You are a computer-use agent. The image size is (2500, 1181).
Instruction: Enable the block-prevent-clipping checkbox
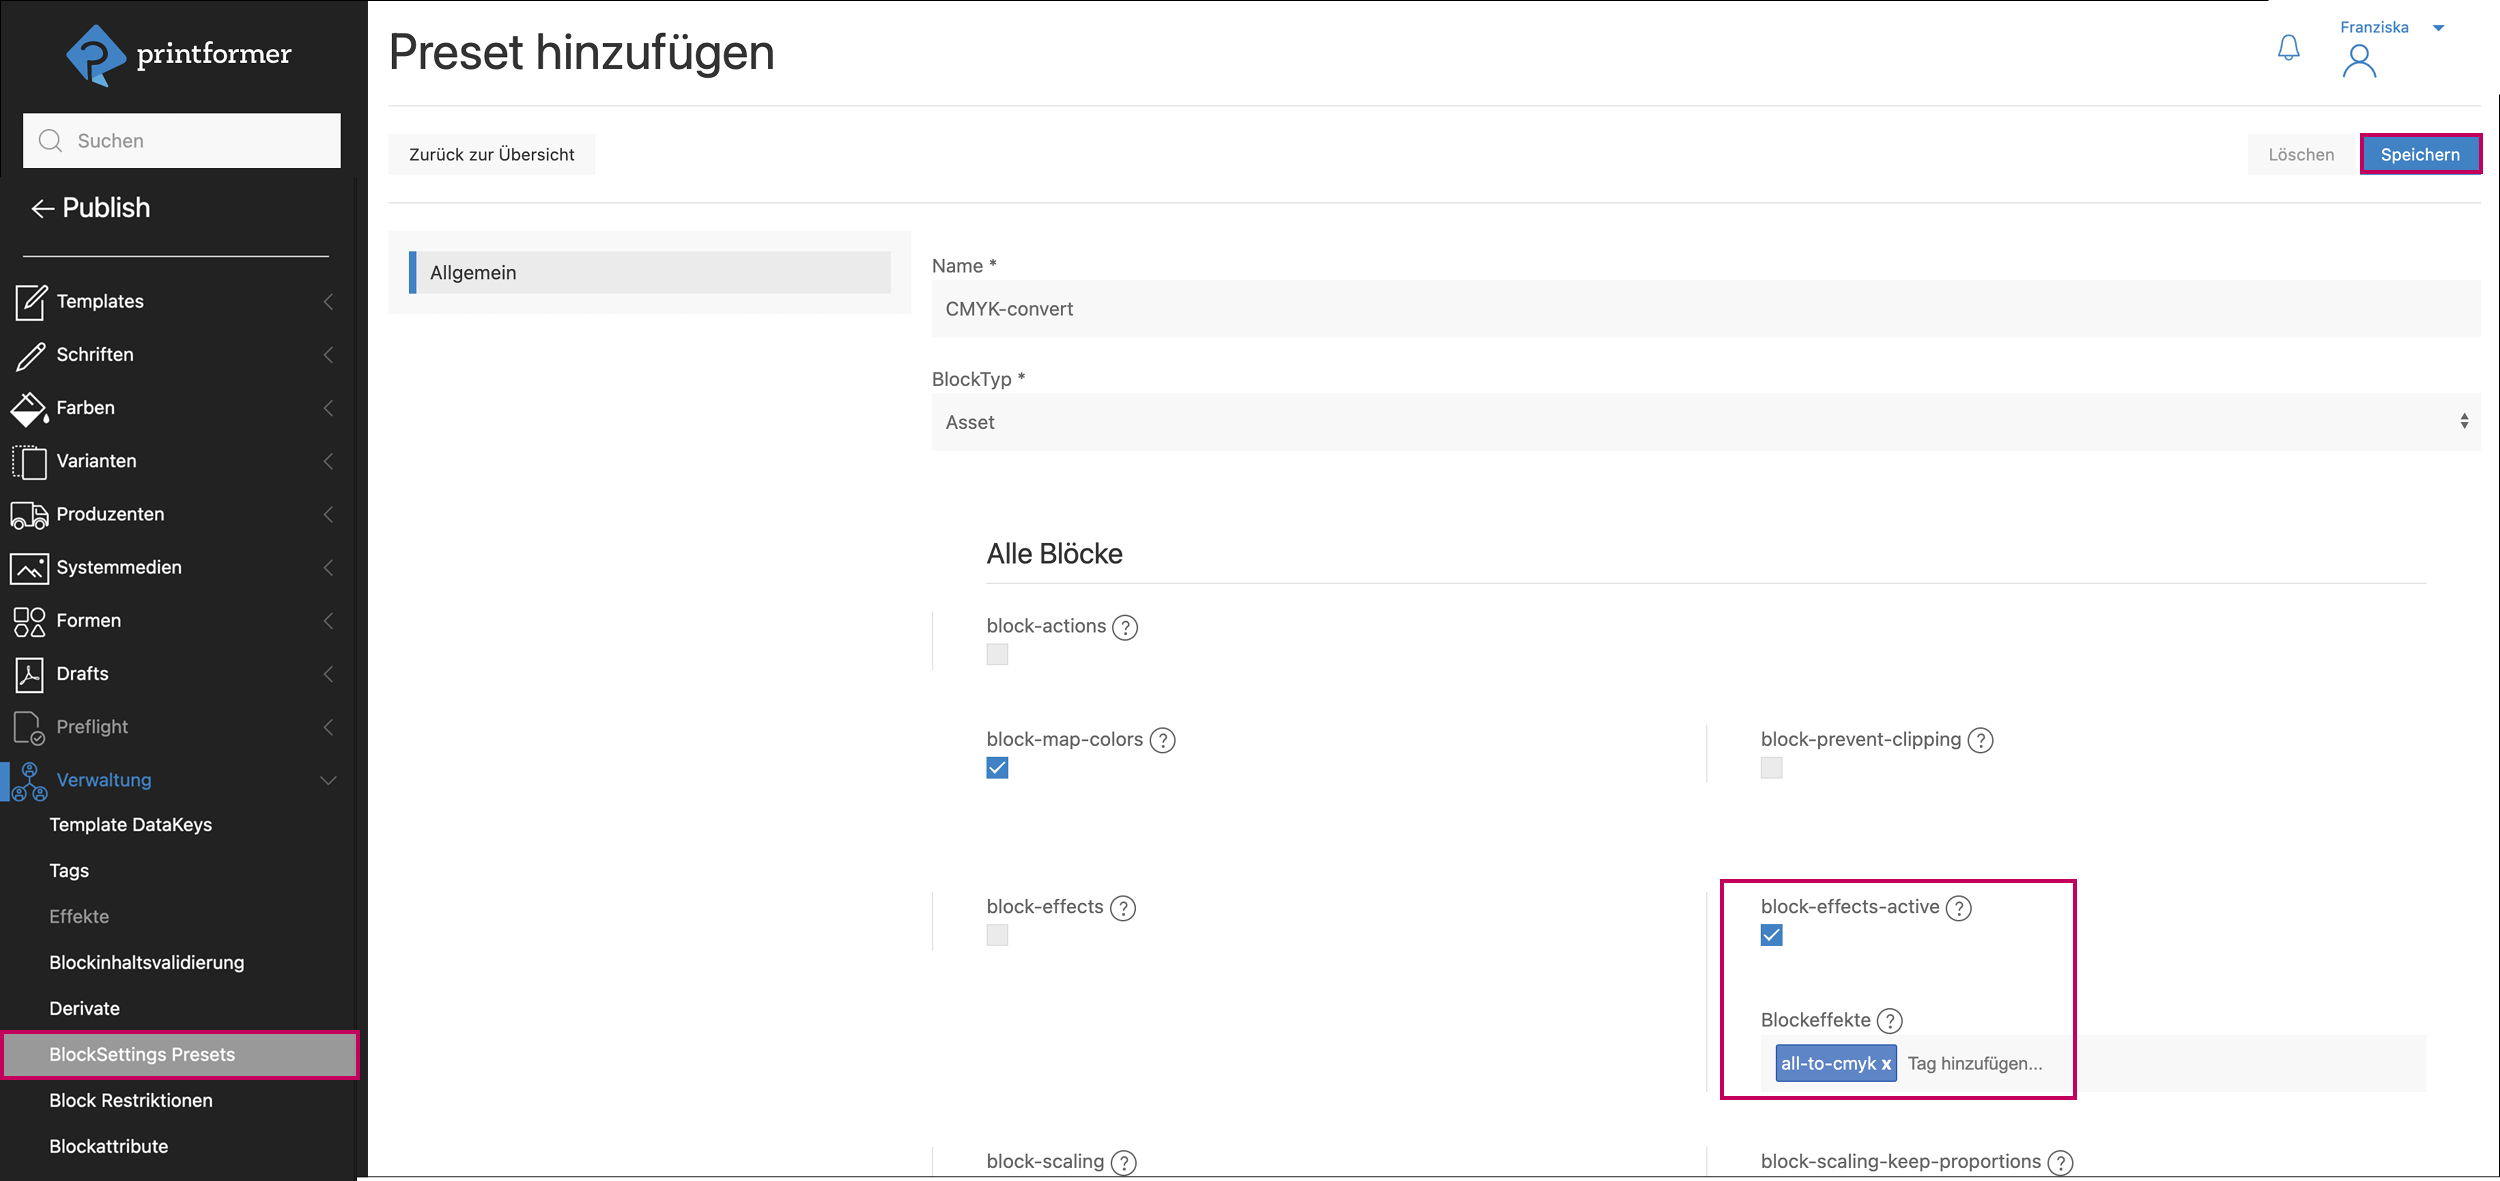[x=1771, y=768]
